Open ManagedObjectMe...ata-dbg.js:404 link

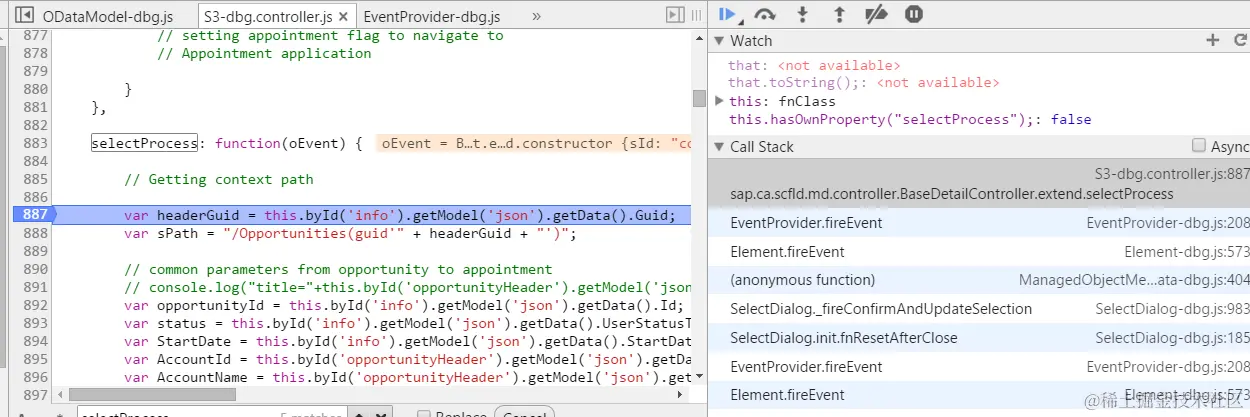(x=1134, y=280)
